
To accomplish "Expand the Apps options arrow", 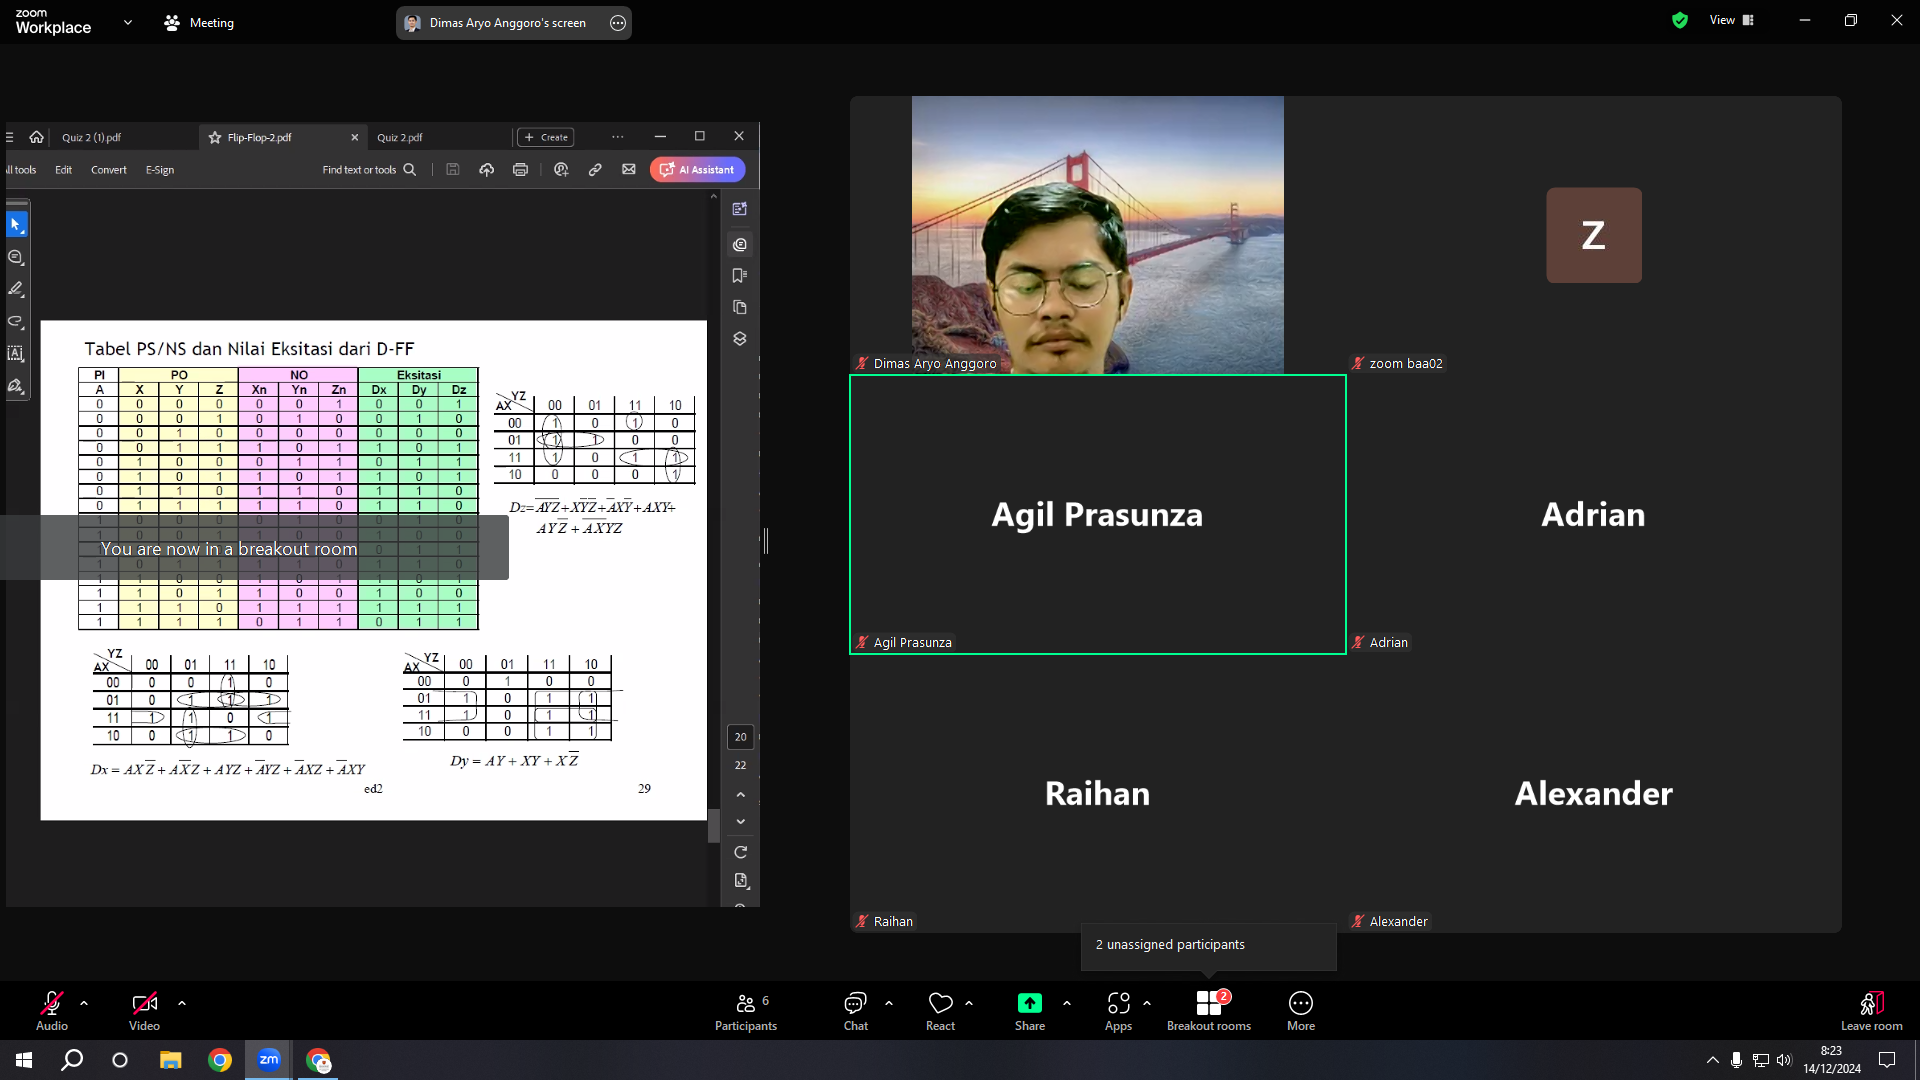I will click(1147, 1003).
